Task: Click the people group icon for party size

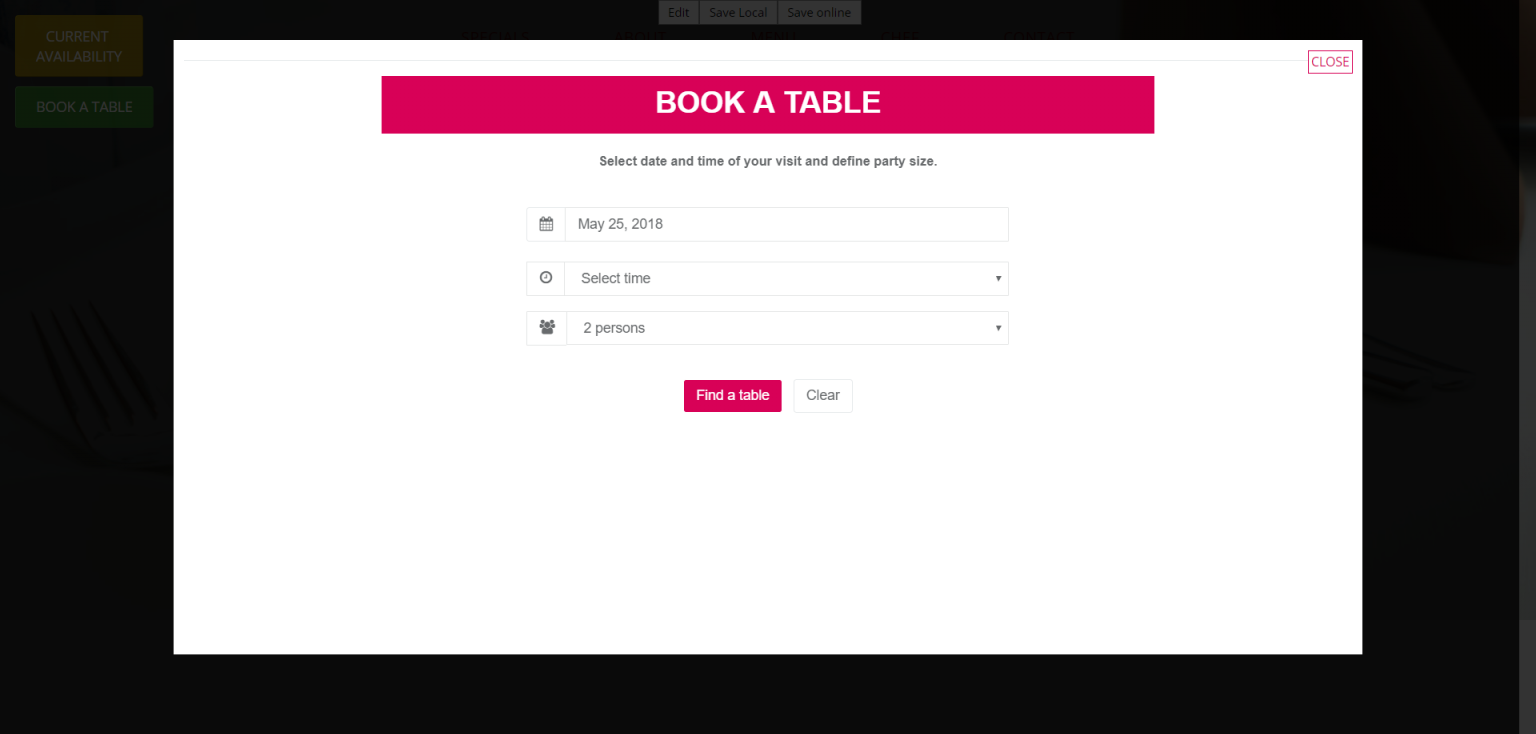Action: pyautogui.click(x=547, y=328)
